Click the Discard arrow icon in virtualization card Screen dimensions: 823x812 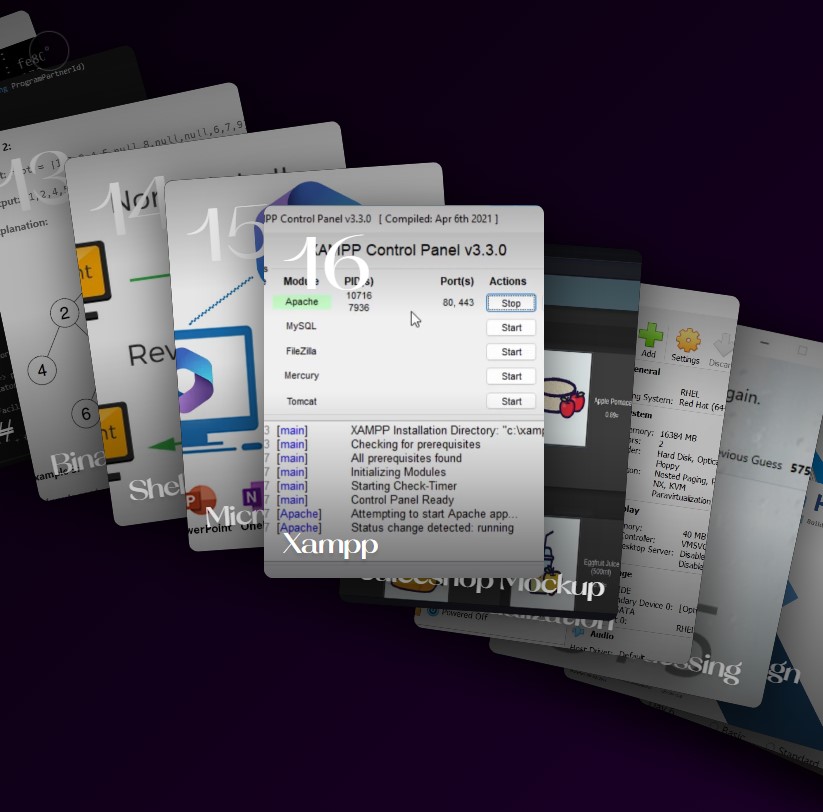725,345
